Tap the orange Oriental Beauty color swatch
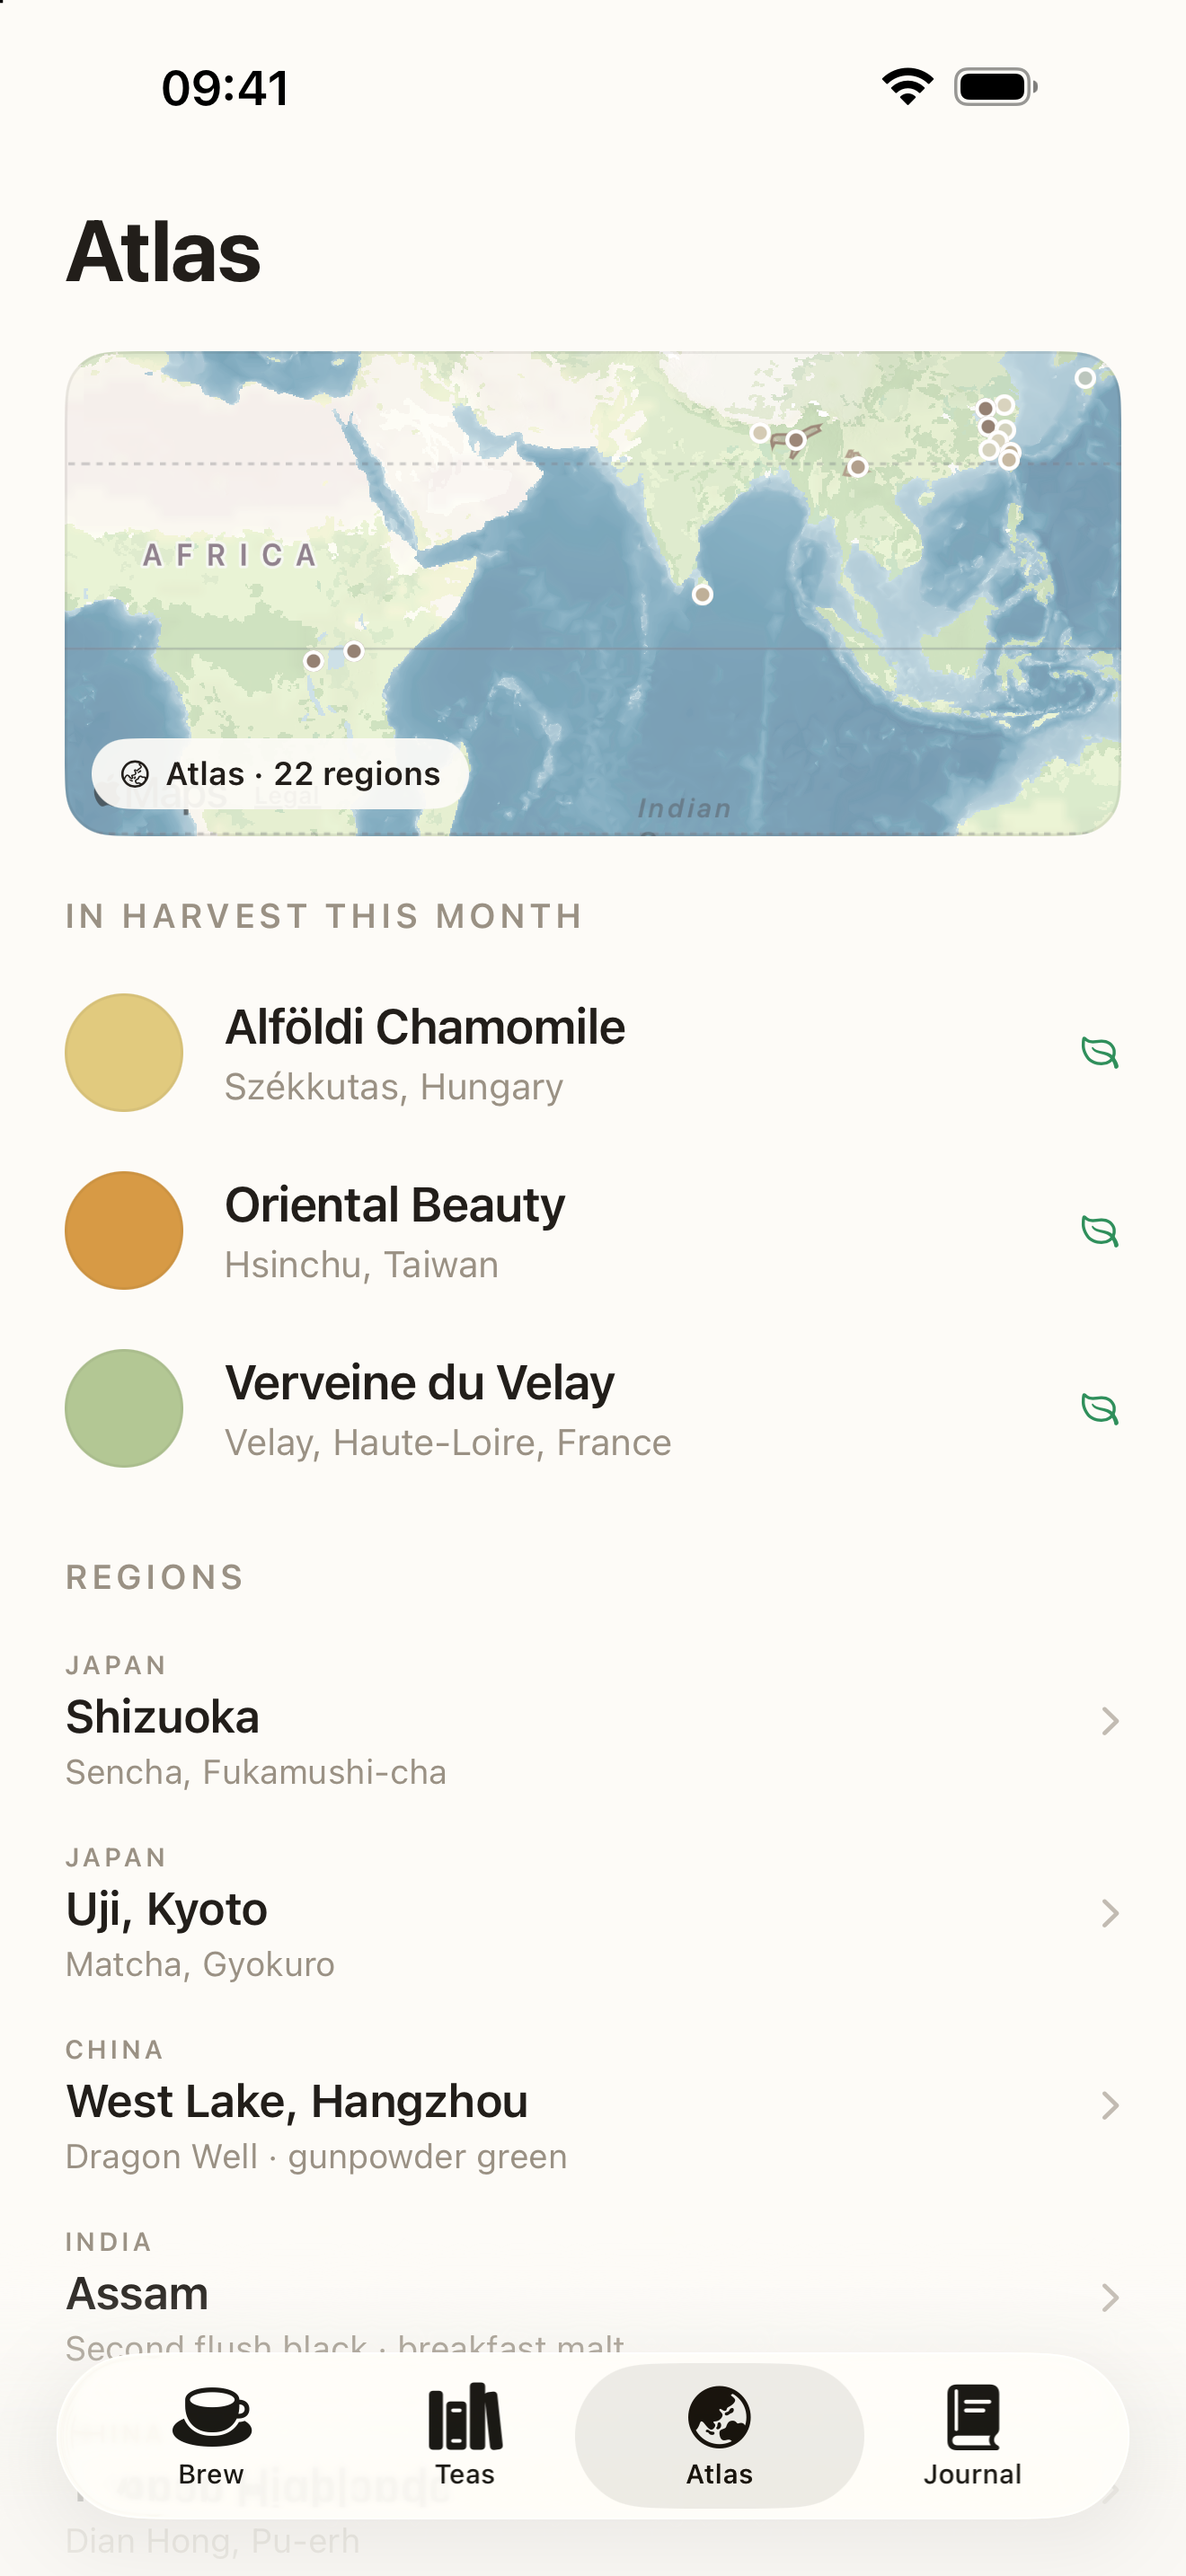This screenshot has width=1186, height=2576. tap(124, 1230)
